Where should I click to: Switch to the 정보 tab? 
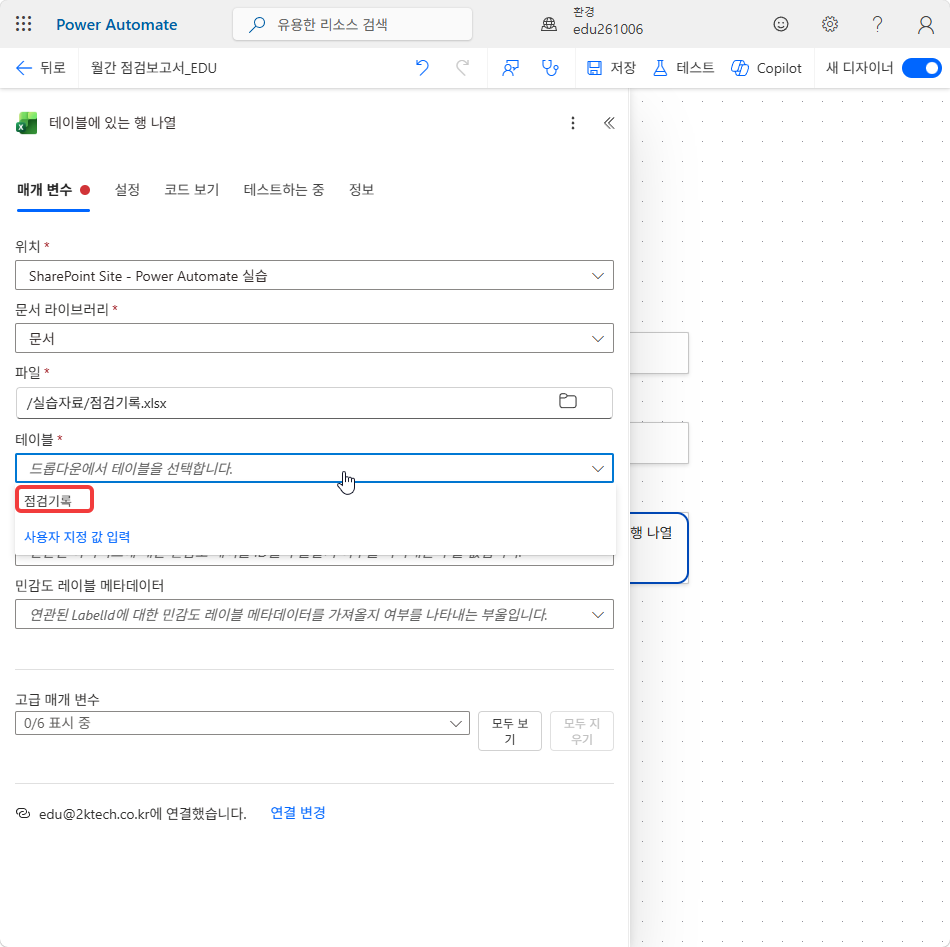361,190
